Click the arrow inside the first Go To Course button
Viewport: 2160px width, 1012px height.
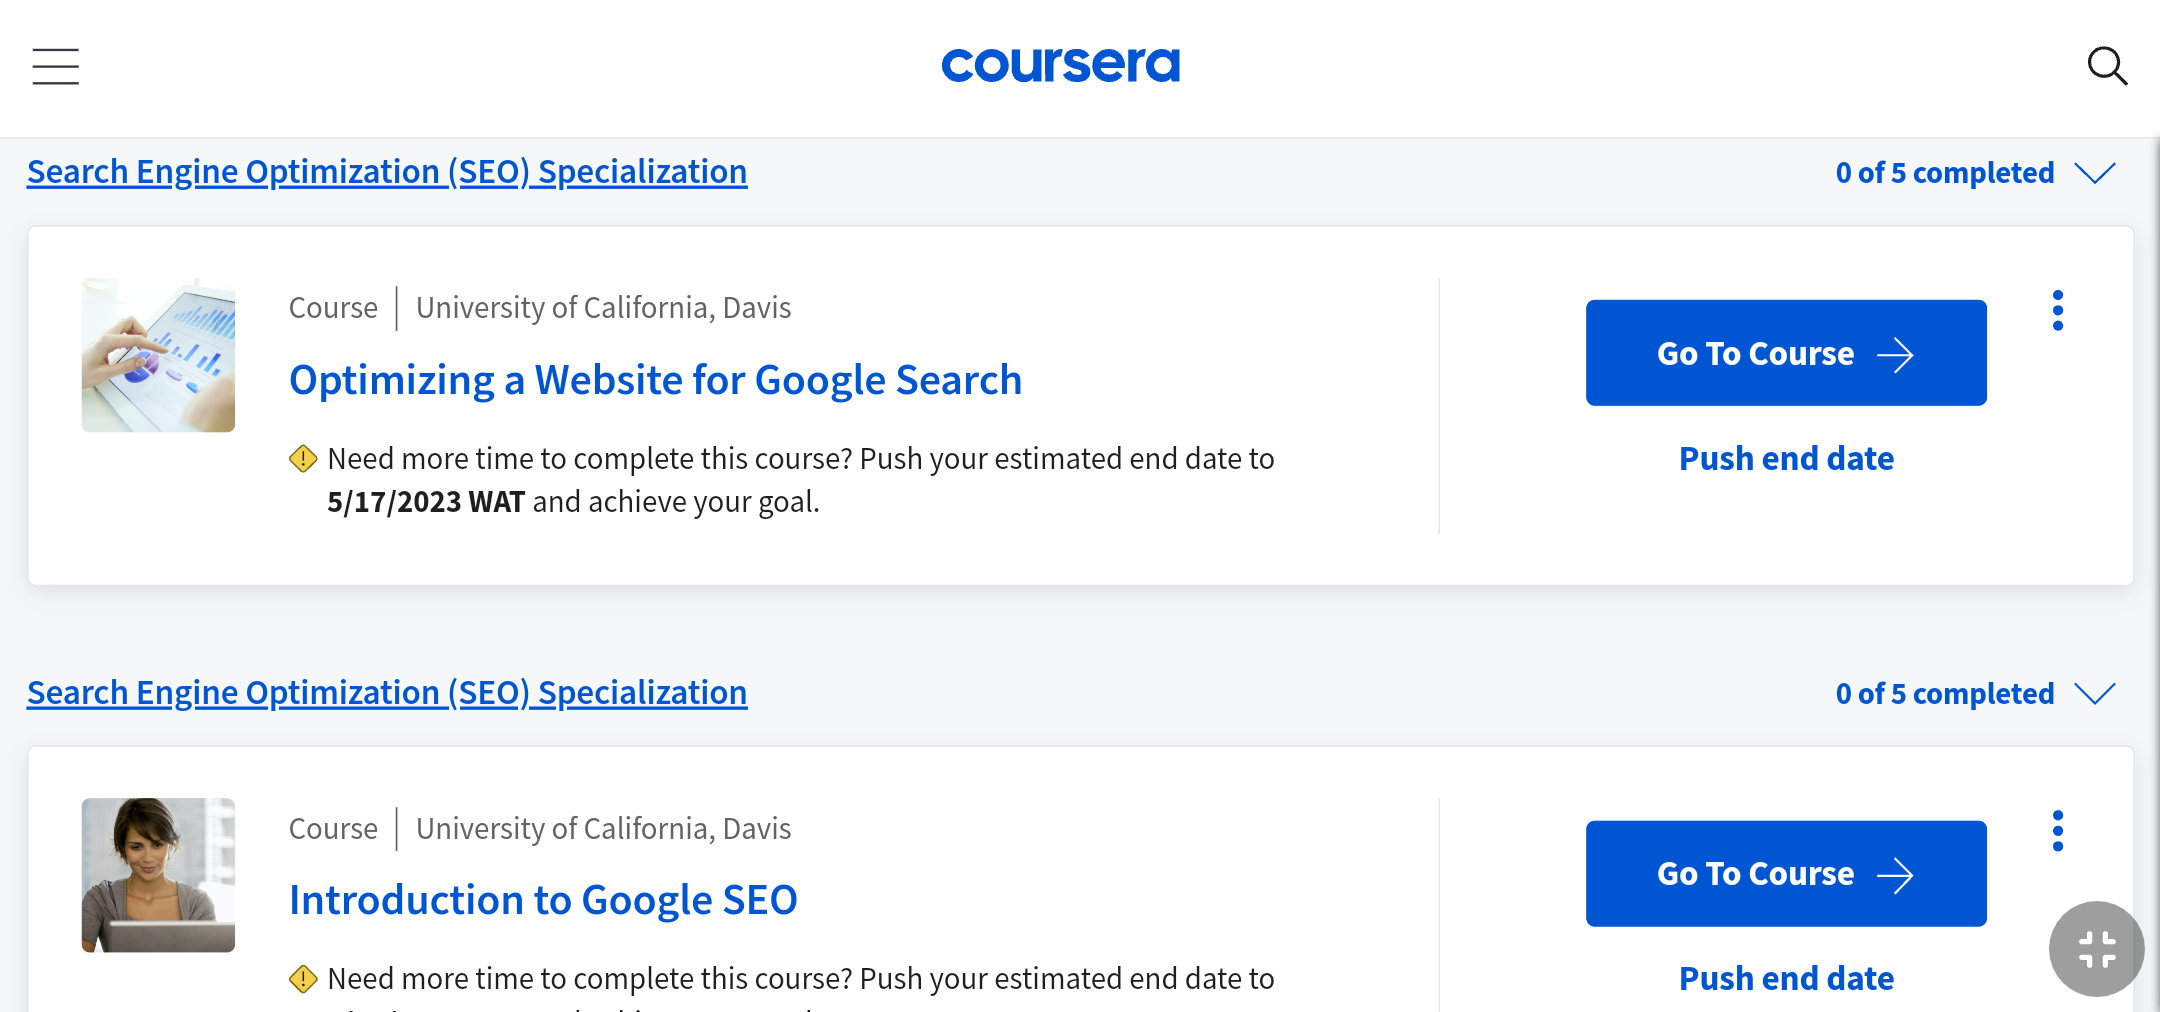click(x=1895, y=353)
